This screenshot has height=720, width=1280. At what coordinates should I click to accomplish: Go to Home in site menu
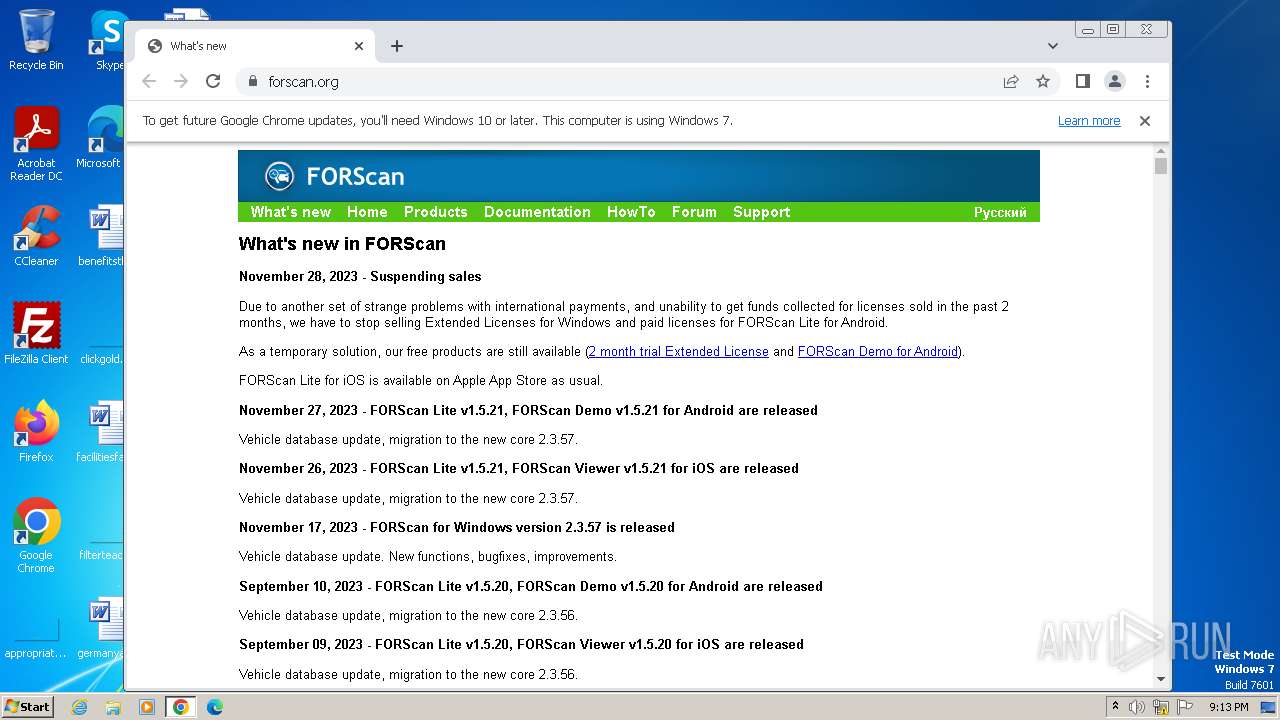[367, 212]
